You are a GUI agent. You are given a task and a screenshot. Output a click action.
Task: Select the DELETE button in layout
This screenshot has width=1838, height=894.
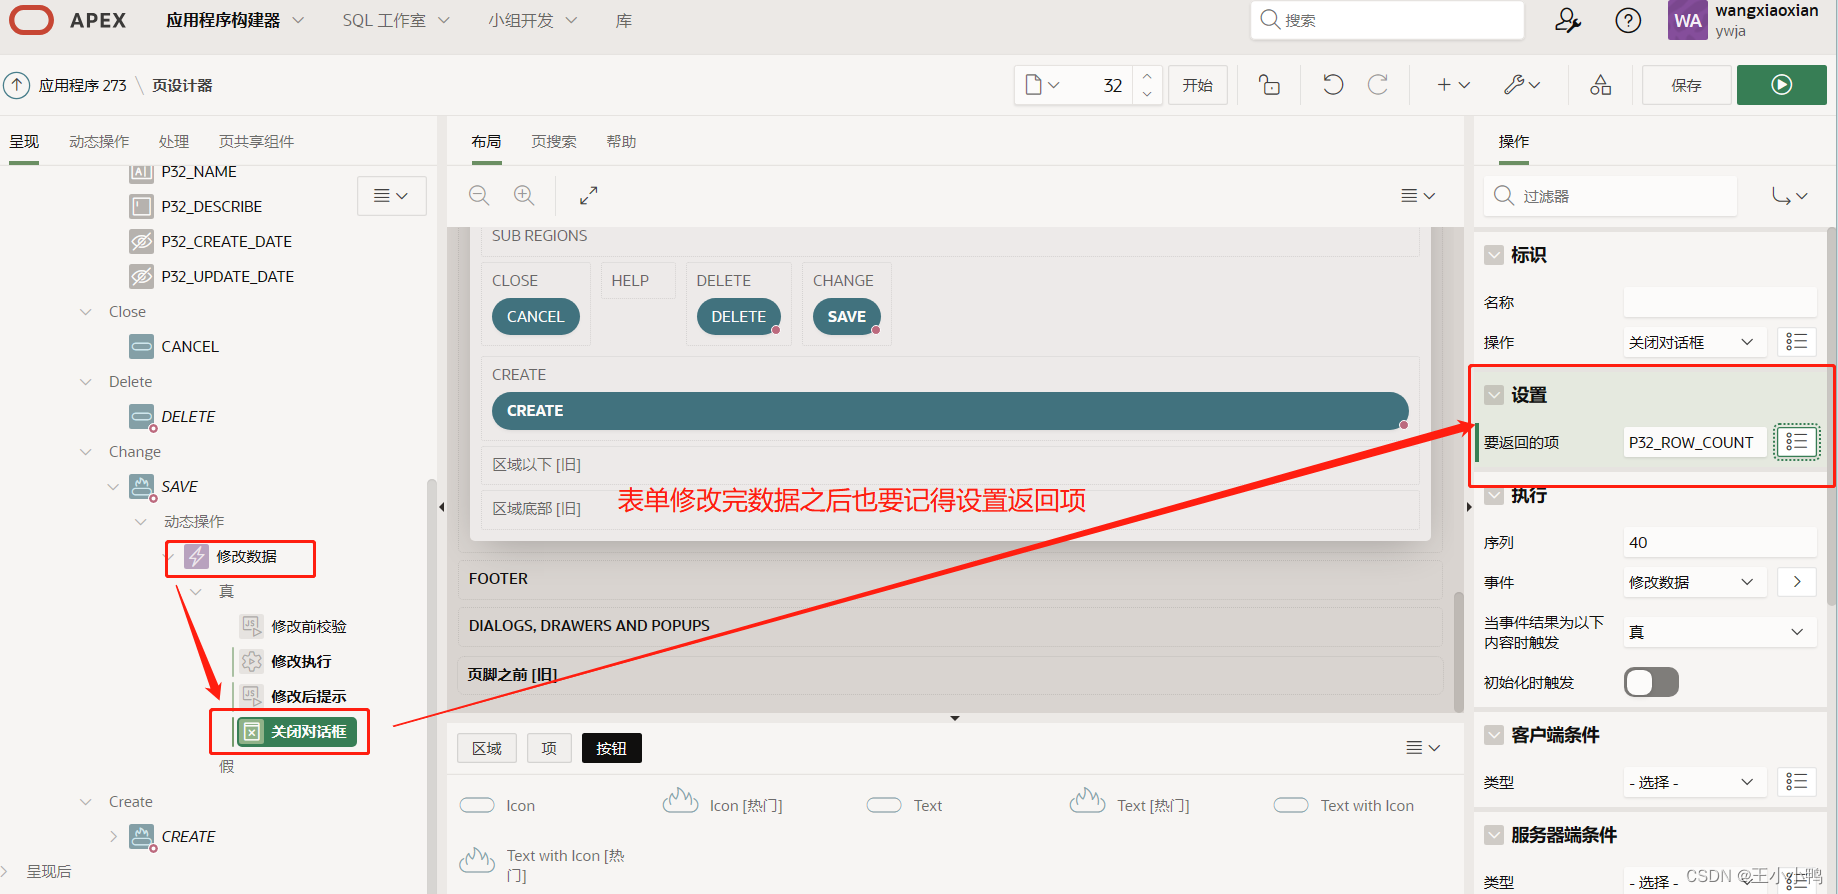tap(738, 317)
